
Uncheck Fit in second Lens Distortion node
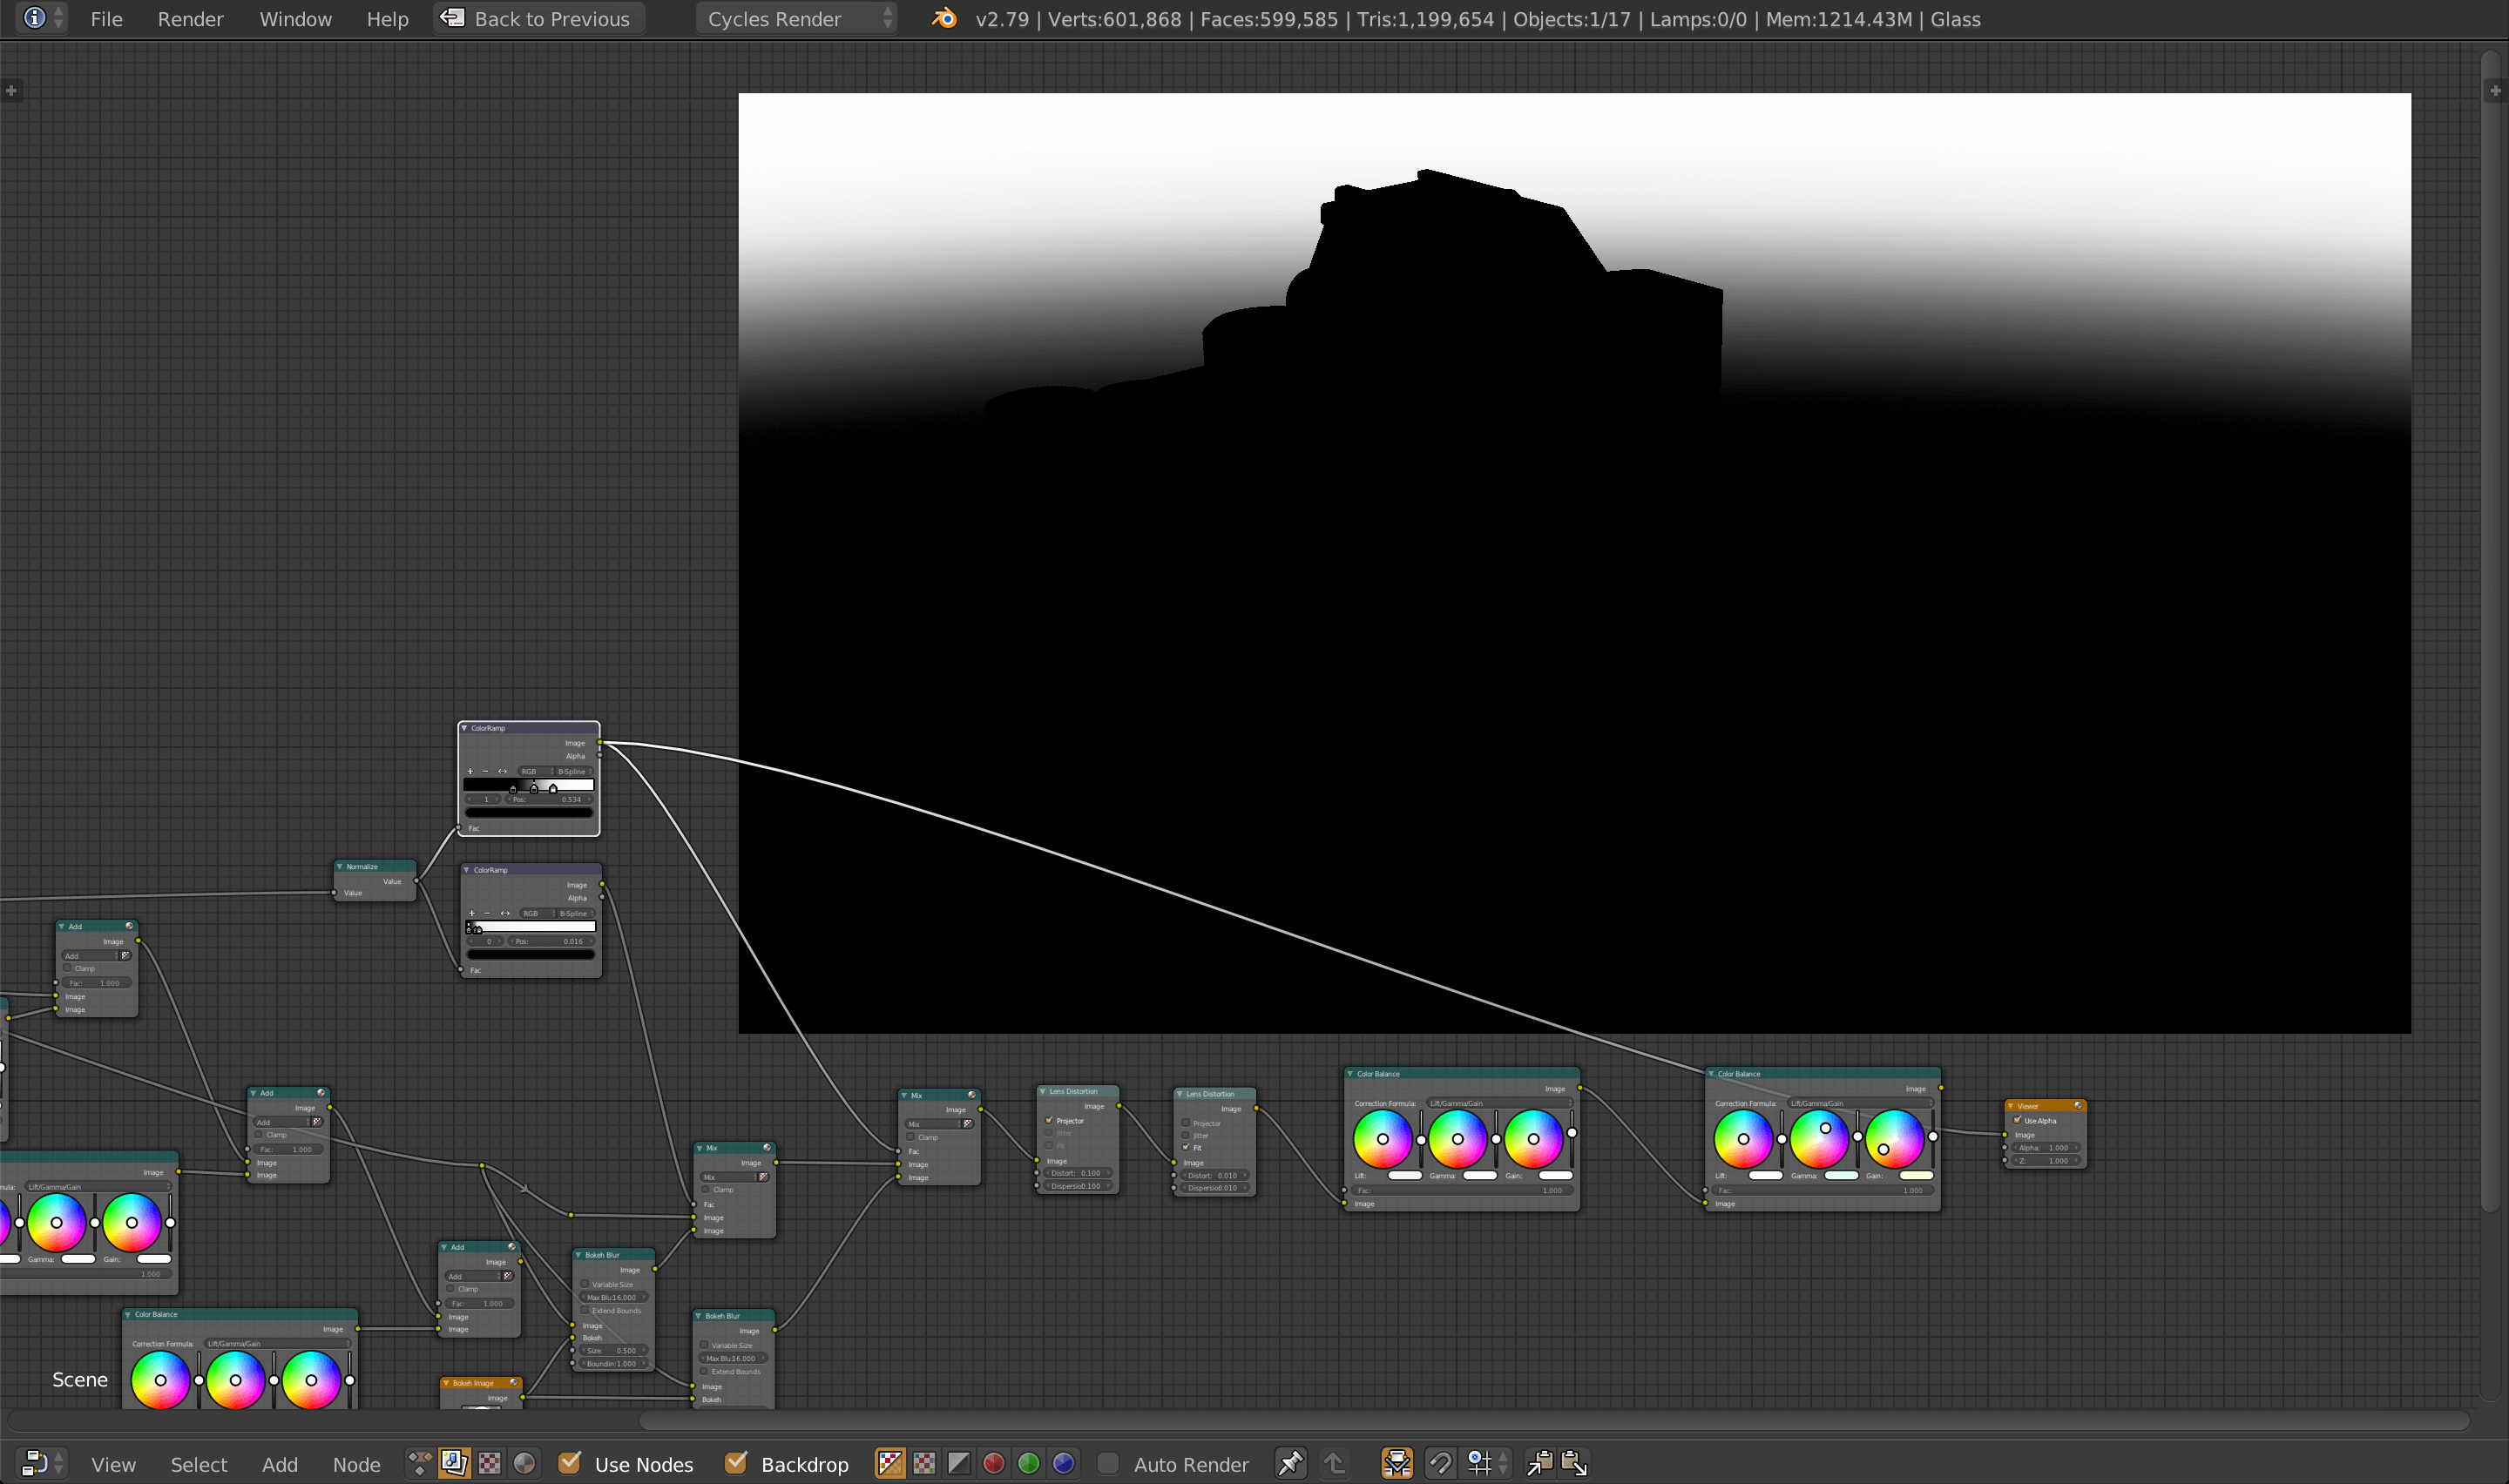[x=1186, y=1148]
